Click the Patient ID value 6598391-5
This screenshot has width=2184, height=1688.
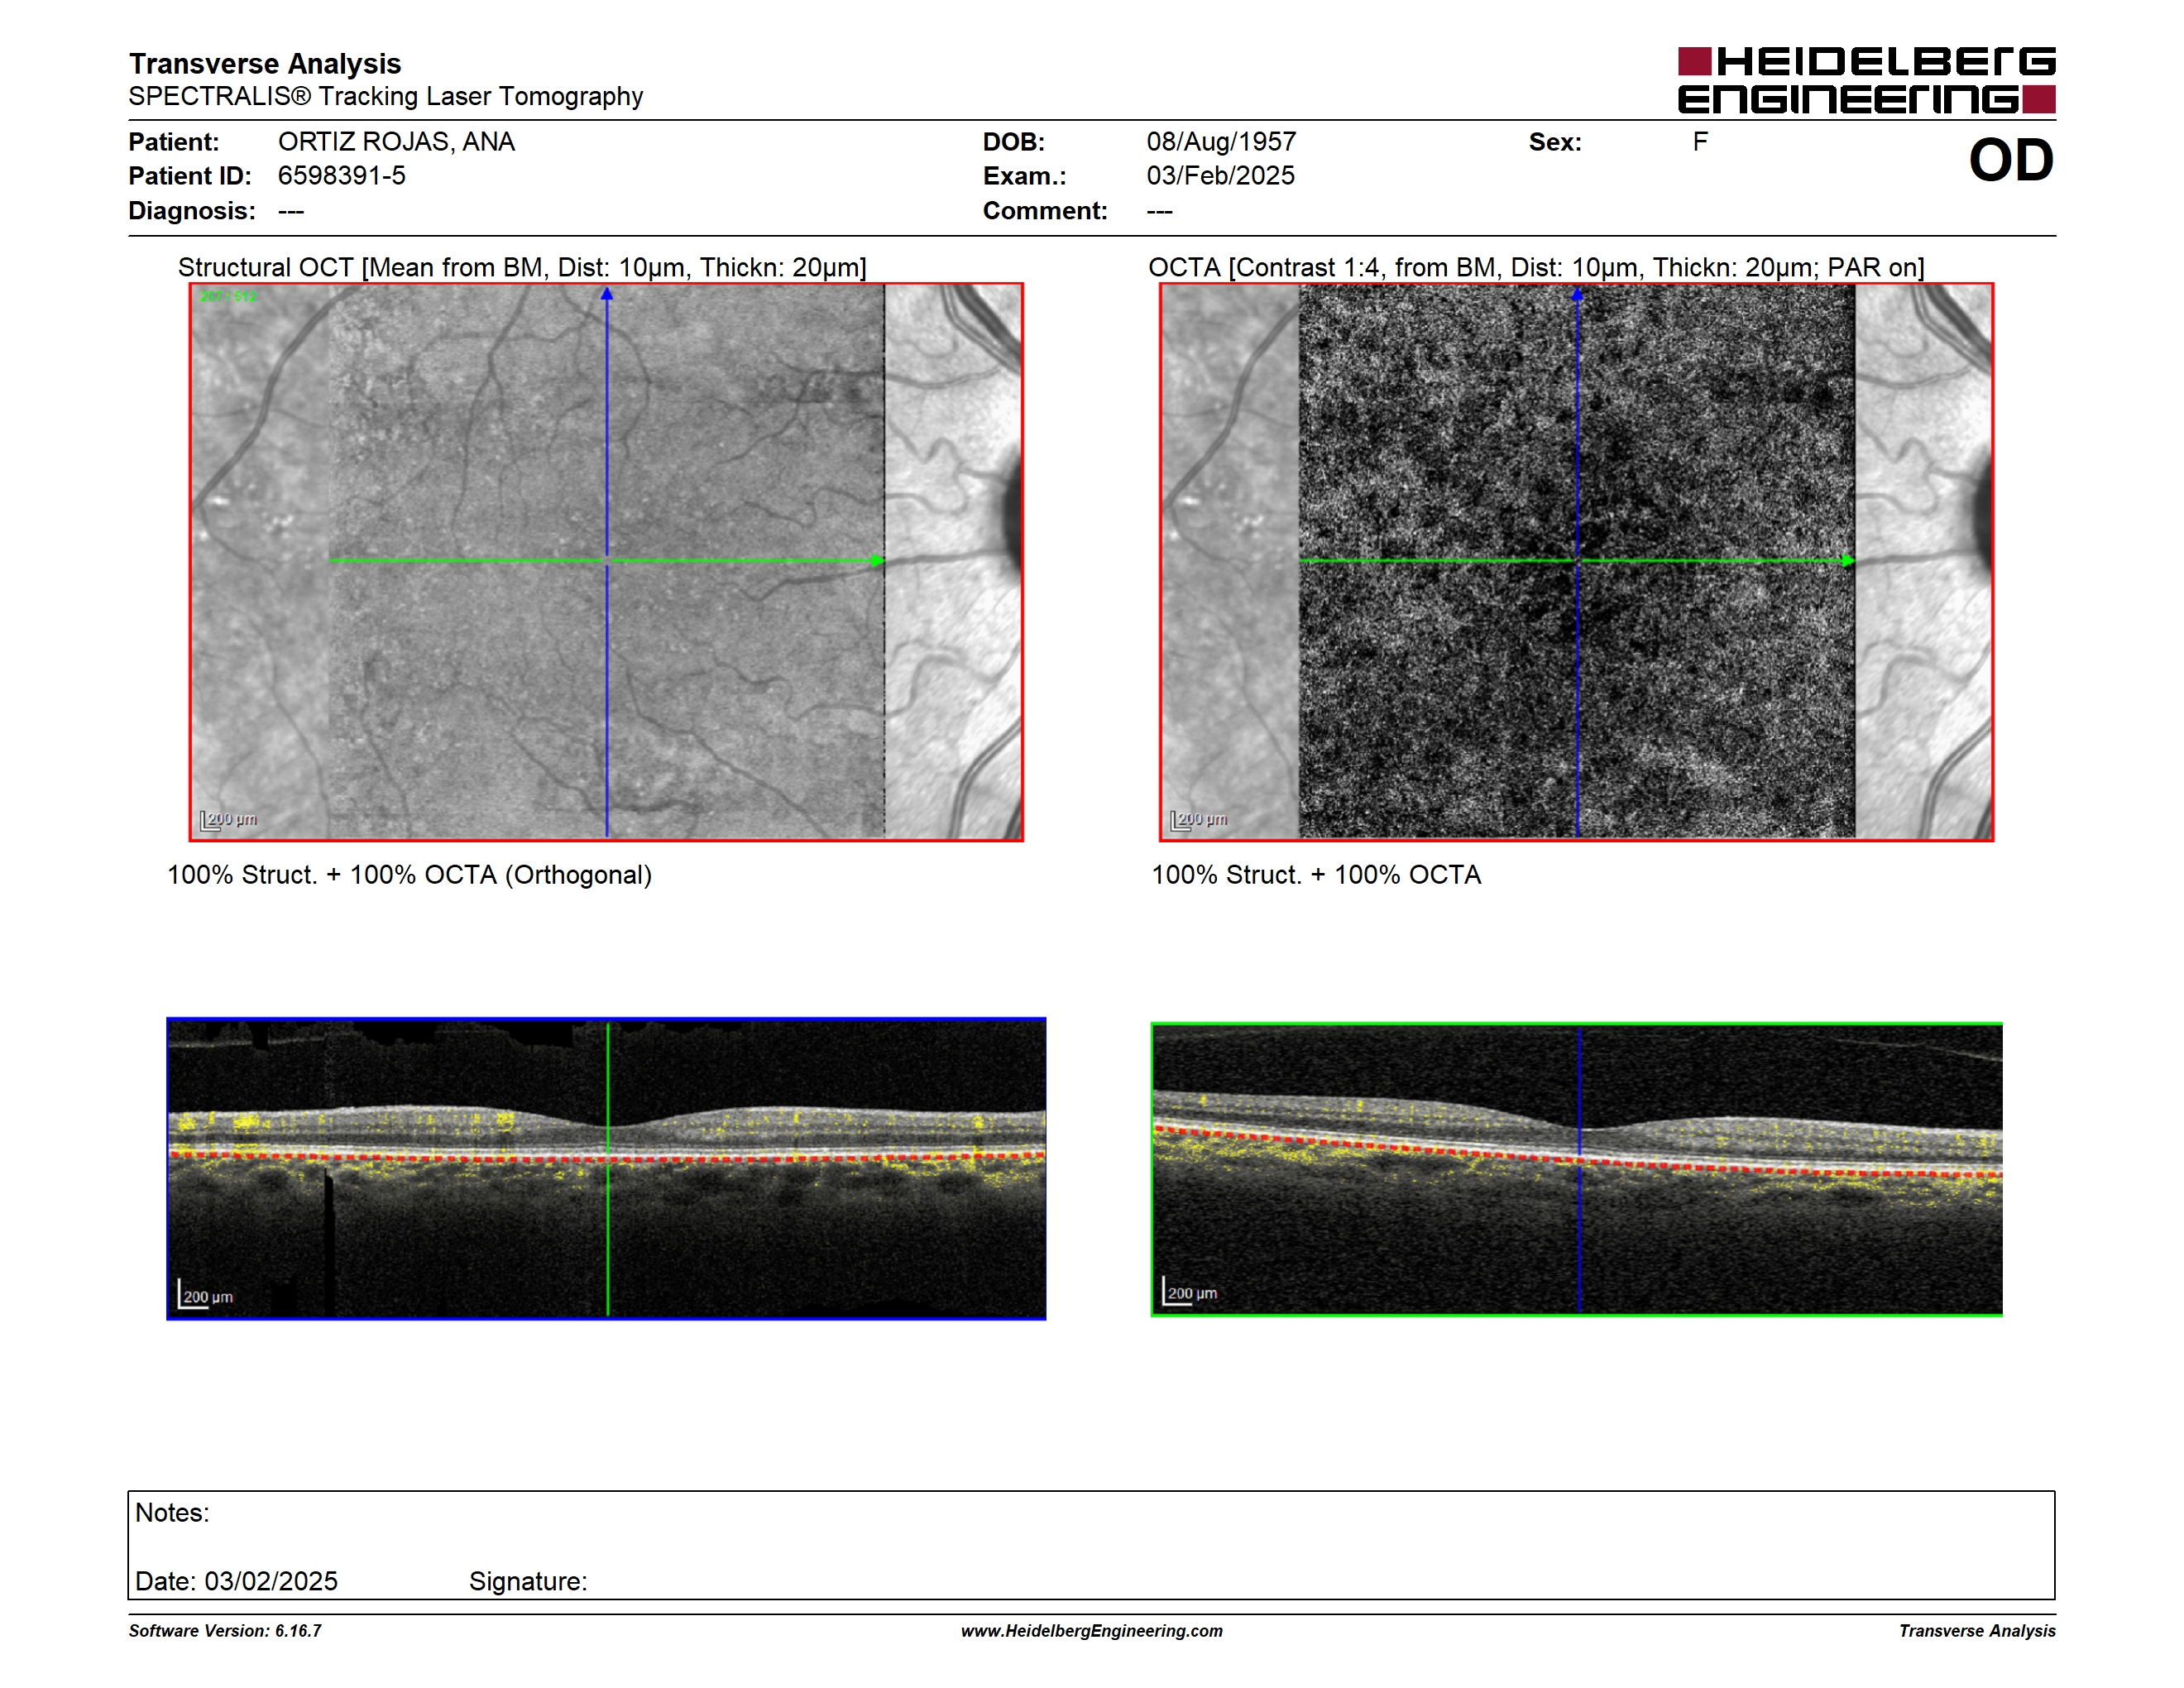click(342, 176)
